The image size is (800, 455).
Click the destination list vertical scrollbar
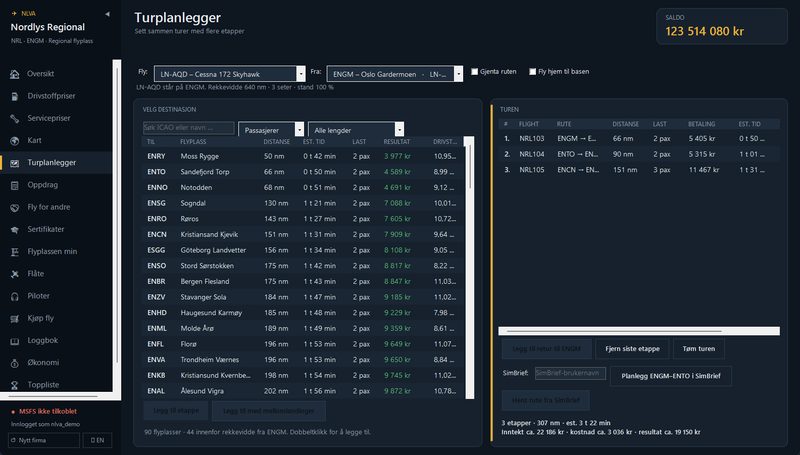(x=469, y=267)
